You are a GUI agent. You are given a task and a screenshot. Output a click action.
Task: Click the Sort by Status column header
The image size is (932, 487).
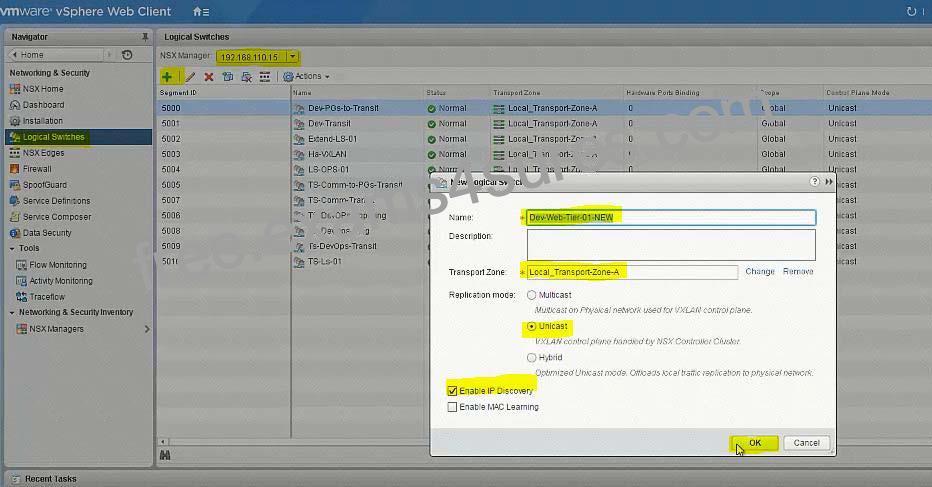(456, 93)
